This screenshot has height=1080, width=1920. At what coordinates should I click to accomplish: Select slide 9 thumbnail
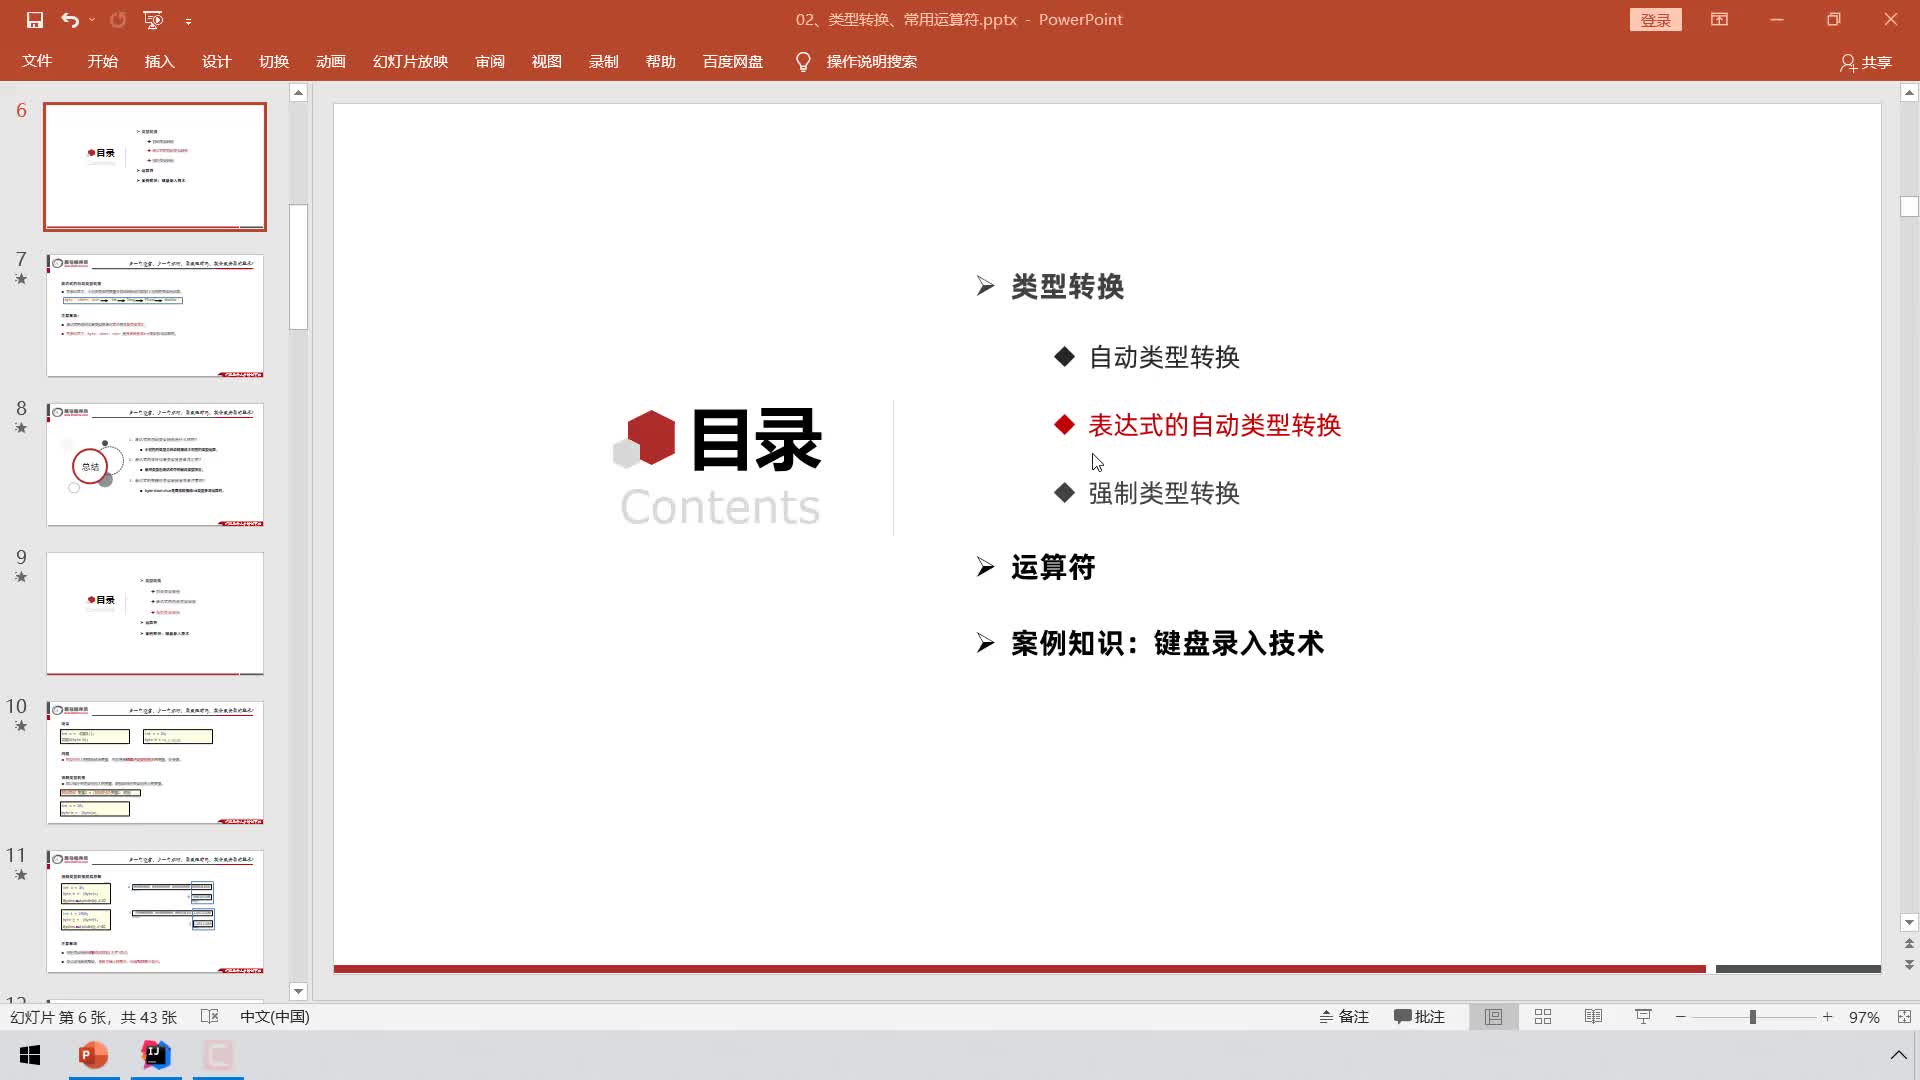155,613
